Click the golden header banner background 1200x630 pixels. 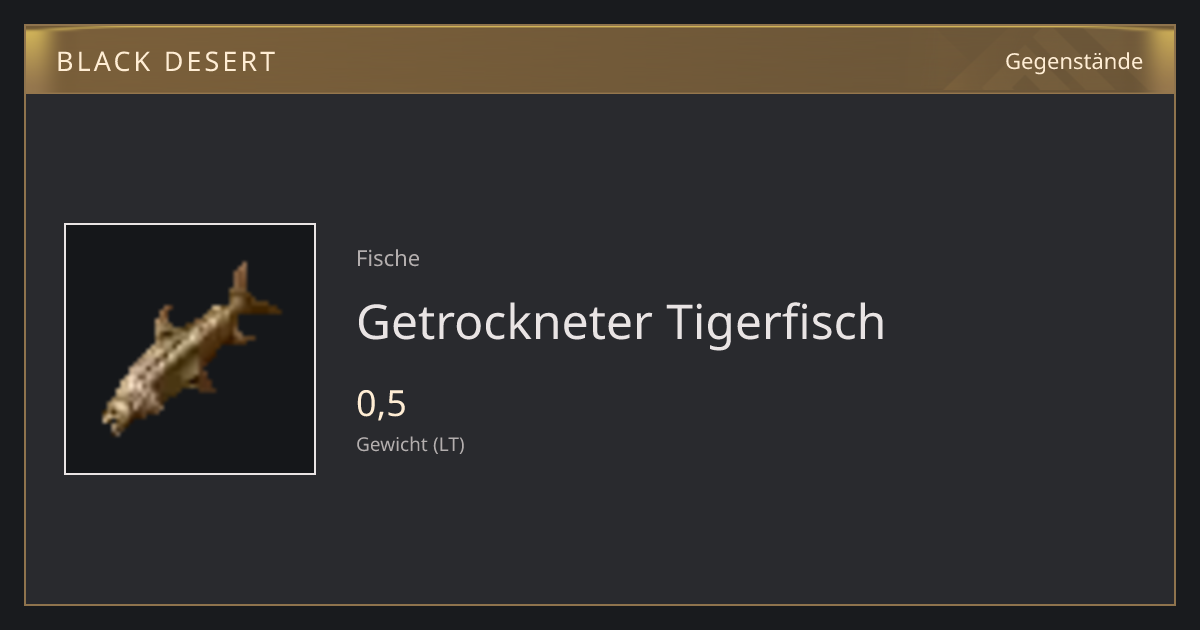600,60
